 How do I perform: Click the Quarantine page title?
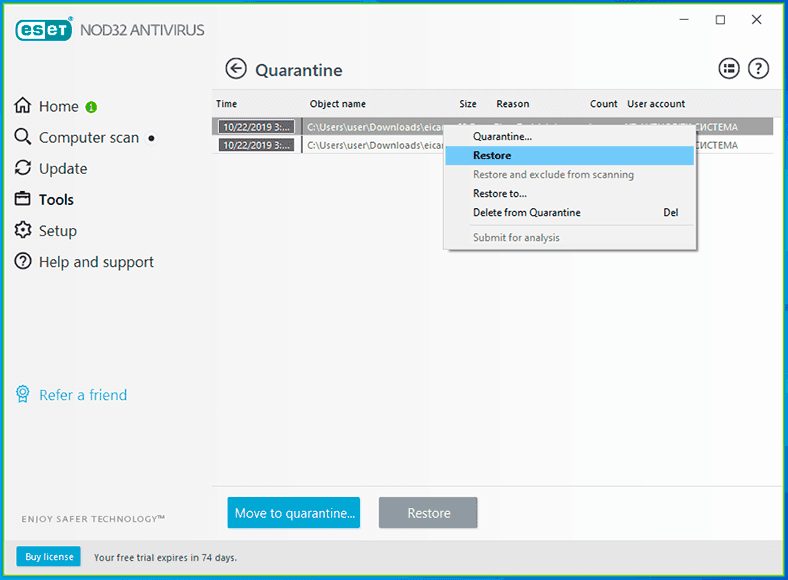coord(299,70)
